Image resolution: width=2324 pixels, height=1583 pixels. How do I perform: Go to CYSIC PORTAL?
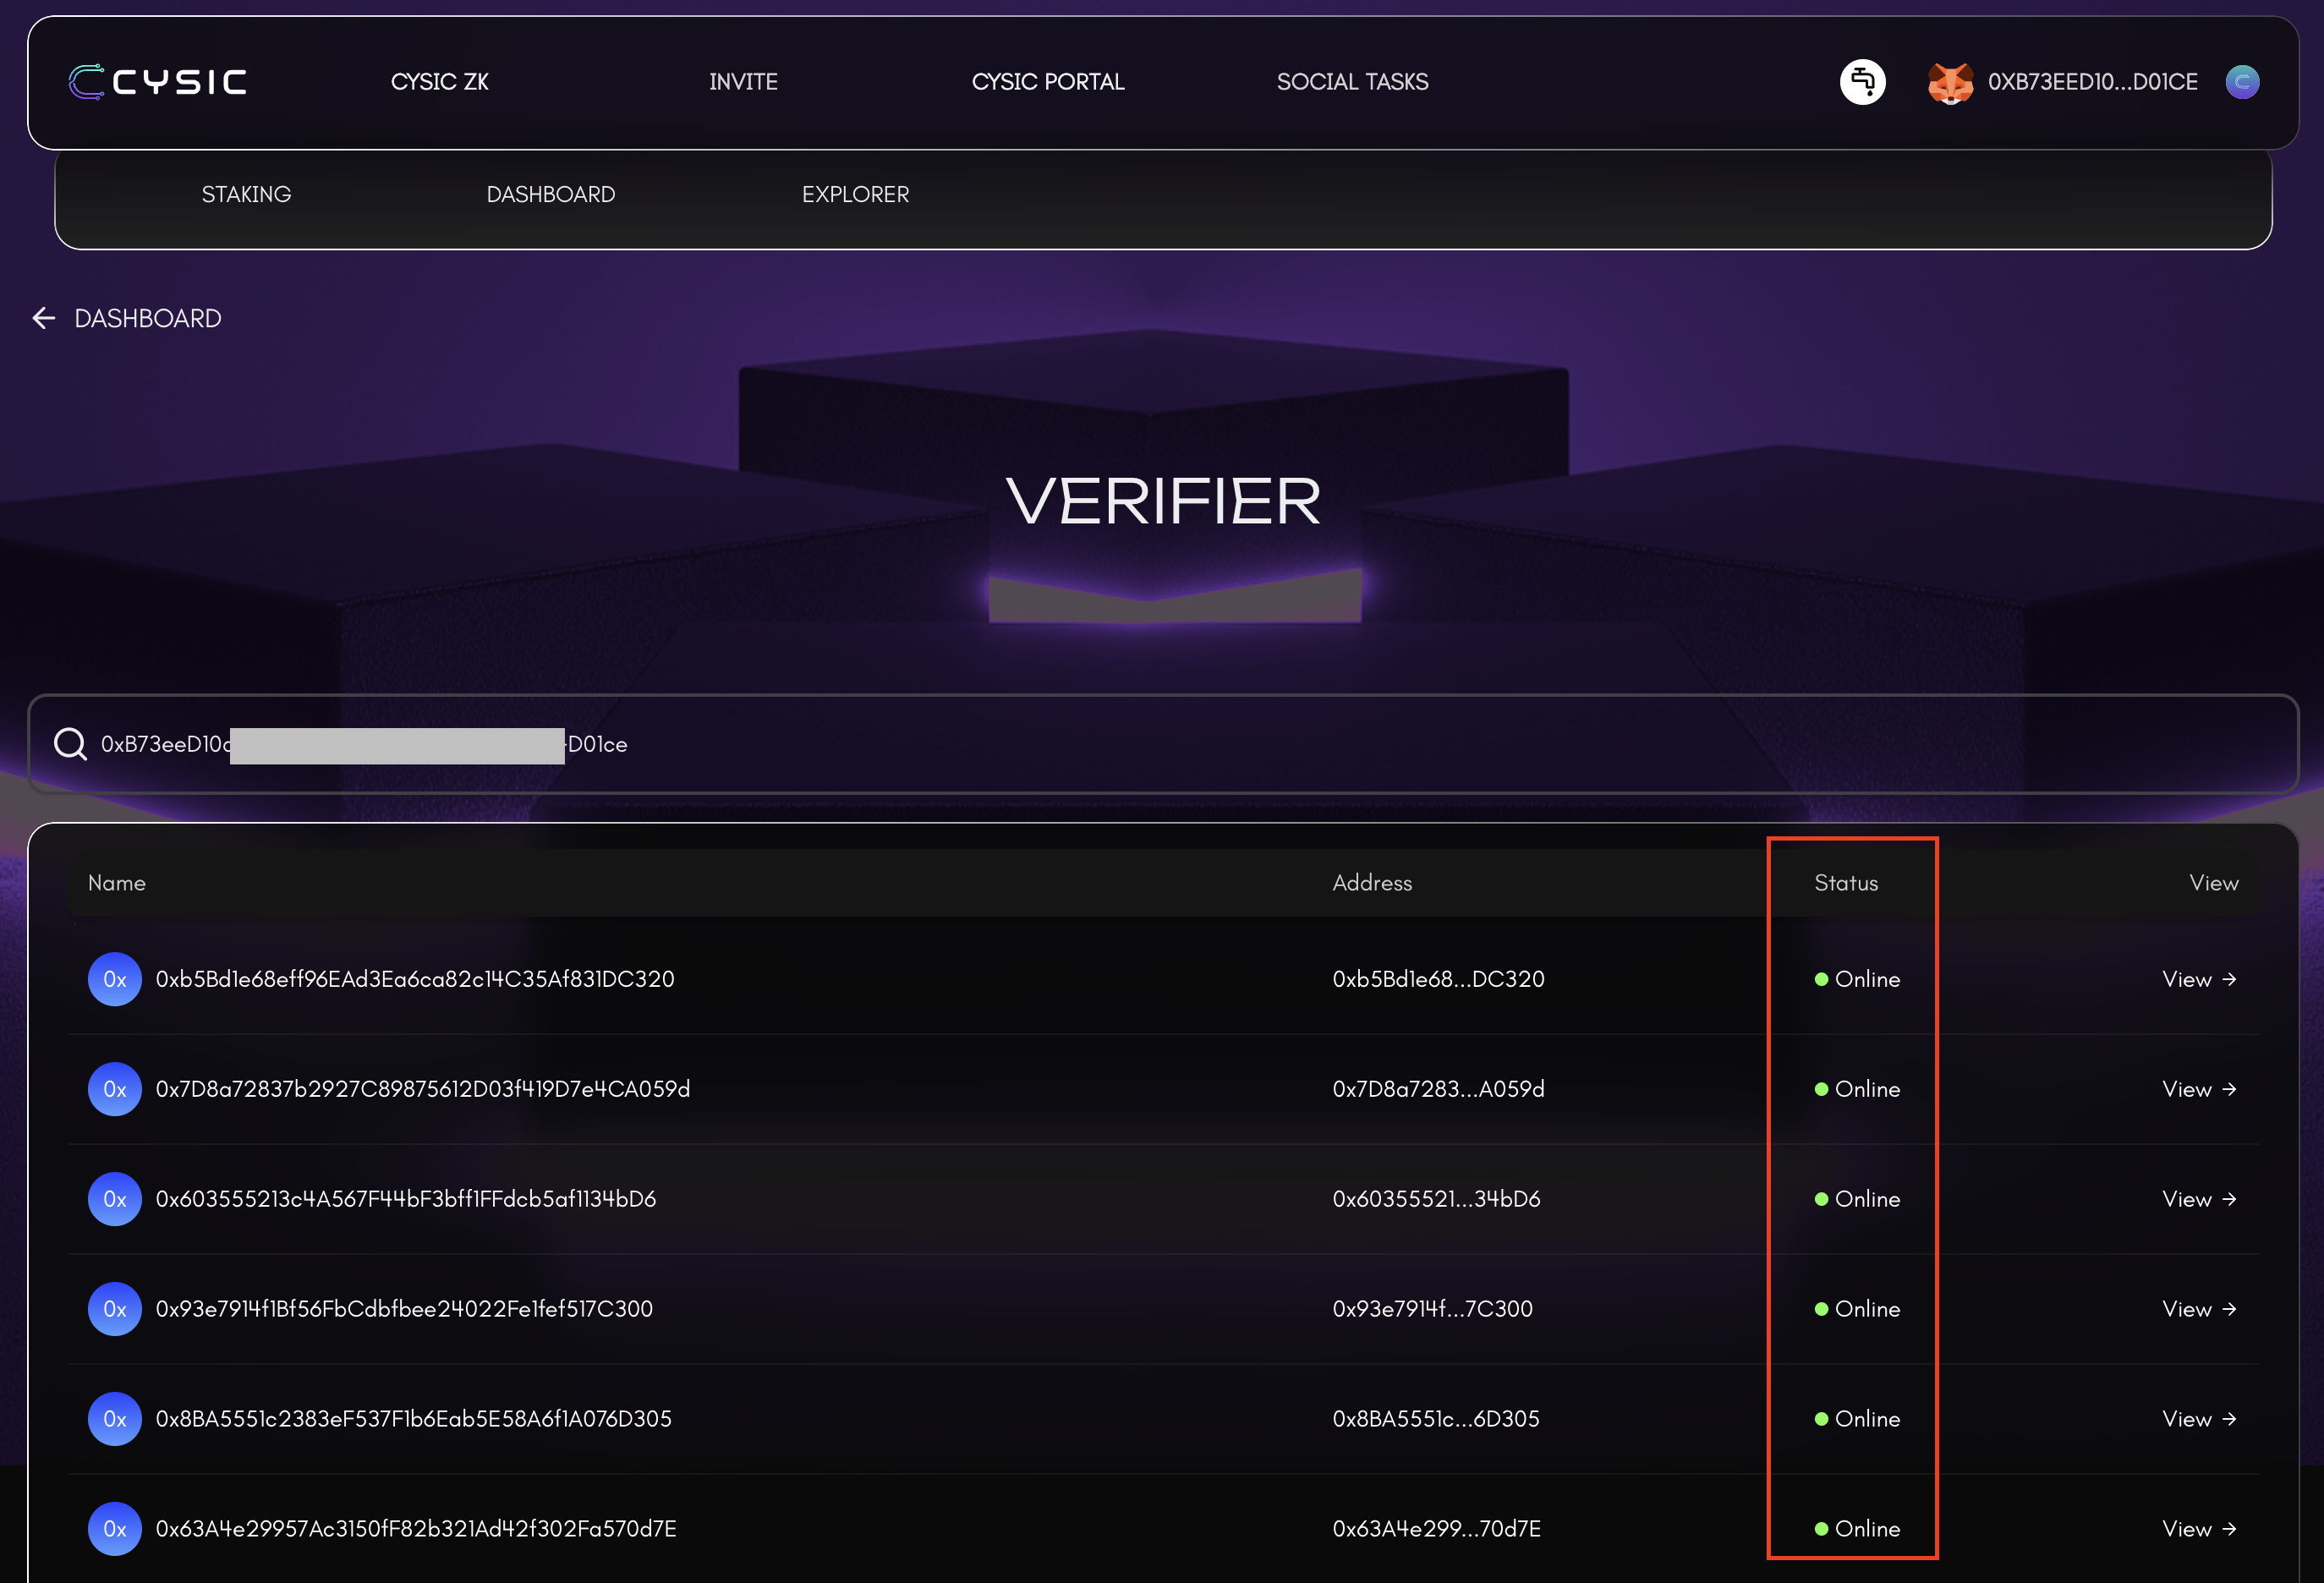point(1048,82)
